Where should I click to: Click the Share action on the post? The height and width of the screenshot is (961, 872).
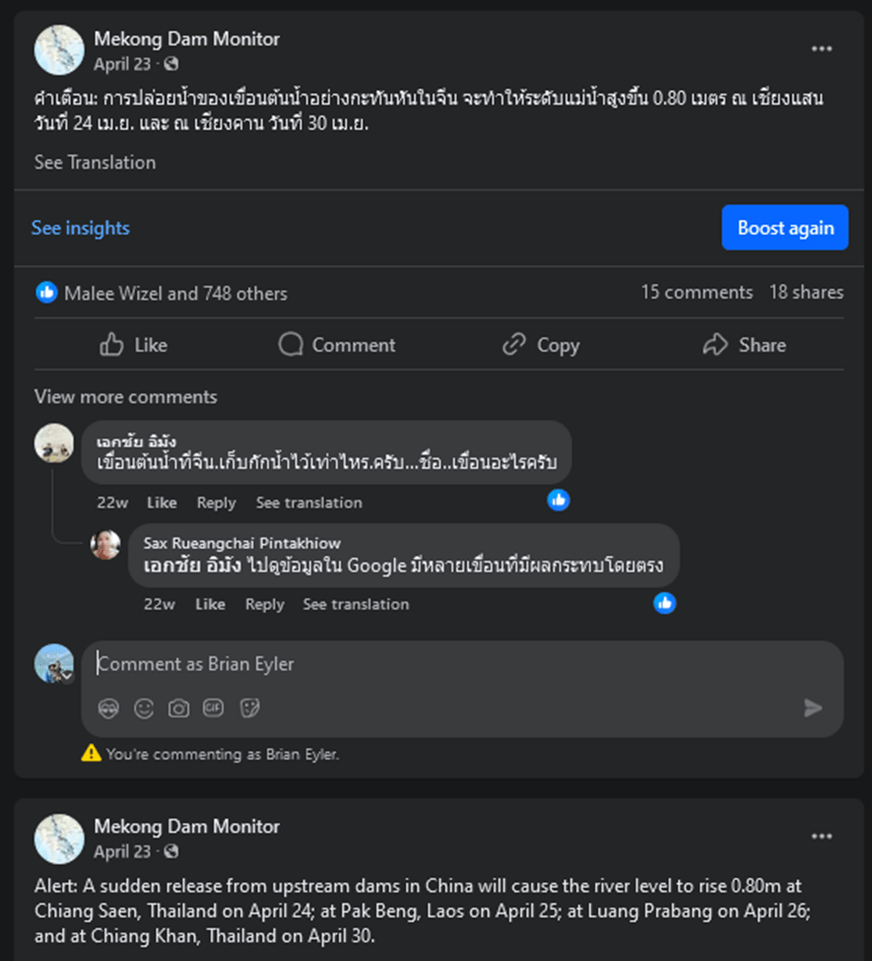[x=744, y=345]
